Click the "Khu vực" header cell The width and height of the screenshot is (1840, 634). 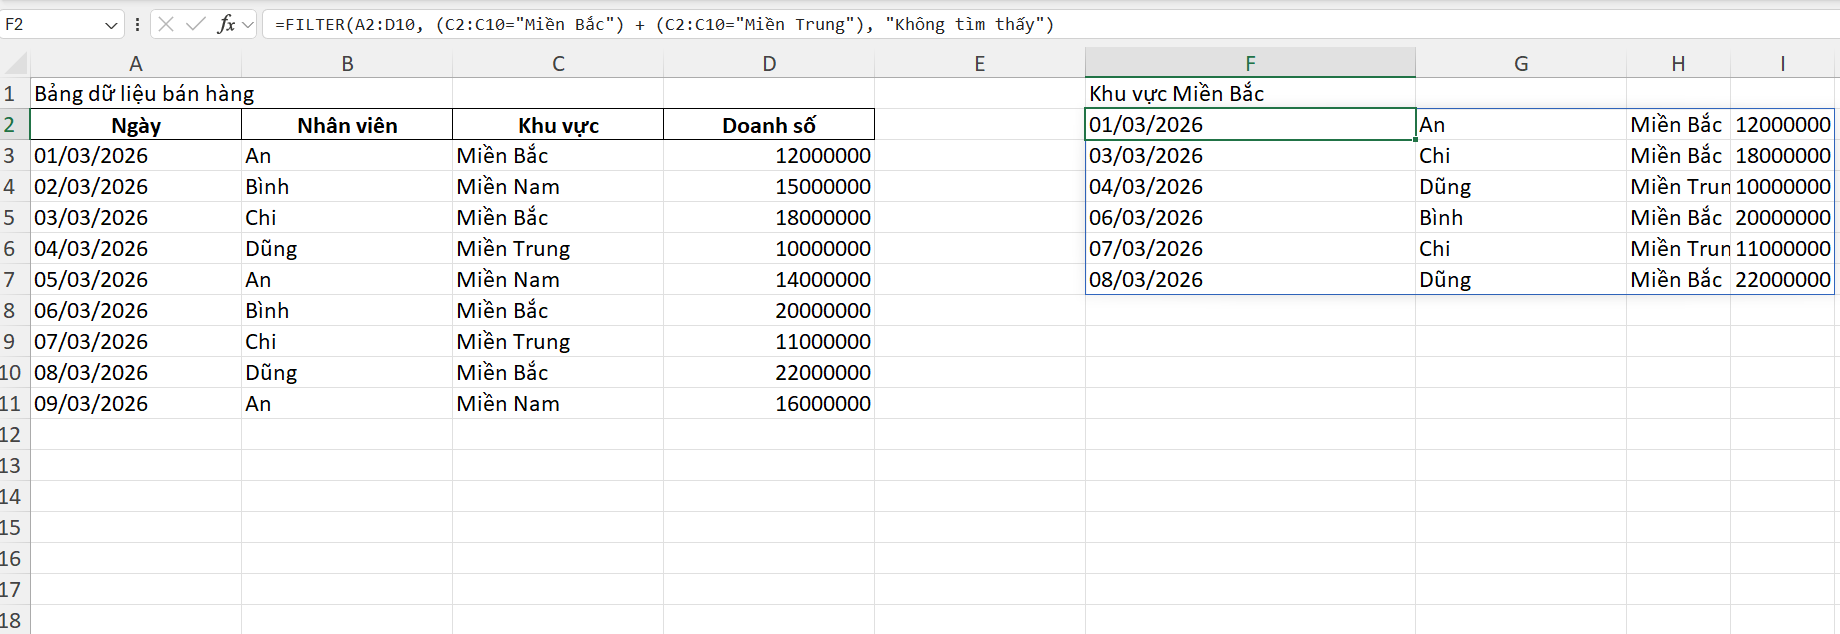pyautogui.click(x=558, y=125)
